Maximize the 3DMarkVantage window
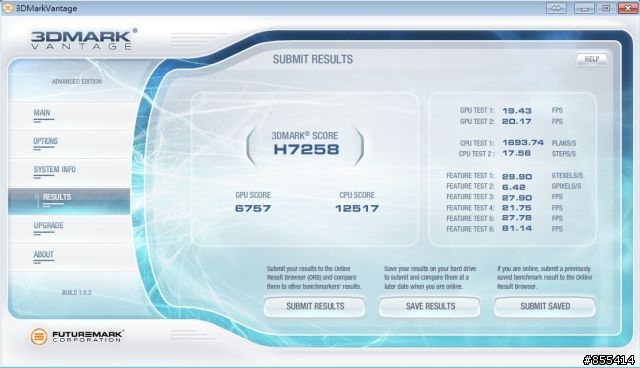Viewport: 640px width, 368px height. (606, 8)
